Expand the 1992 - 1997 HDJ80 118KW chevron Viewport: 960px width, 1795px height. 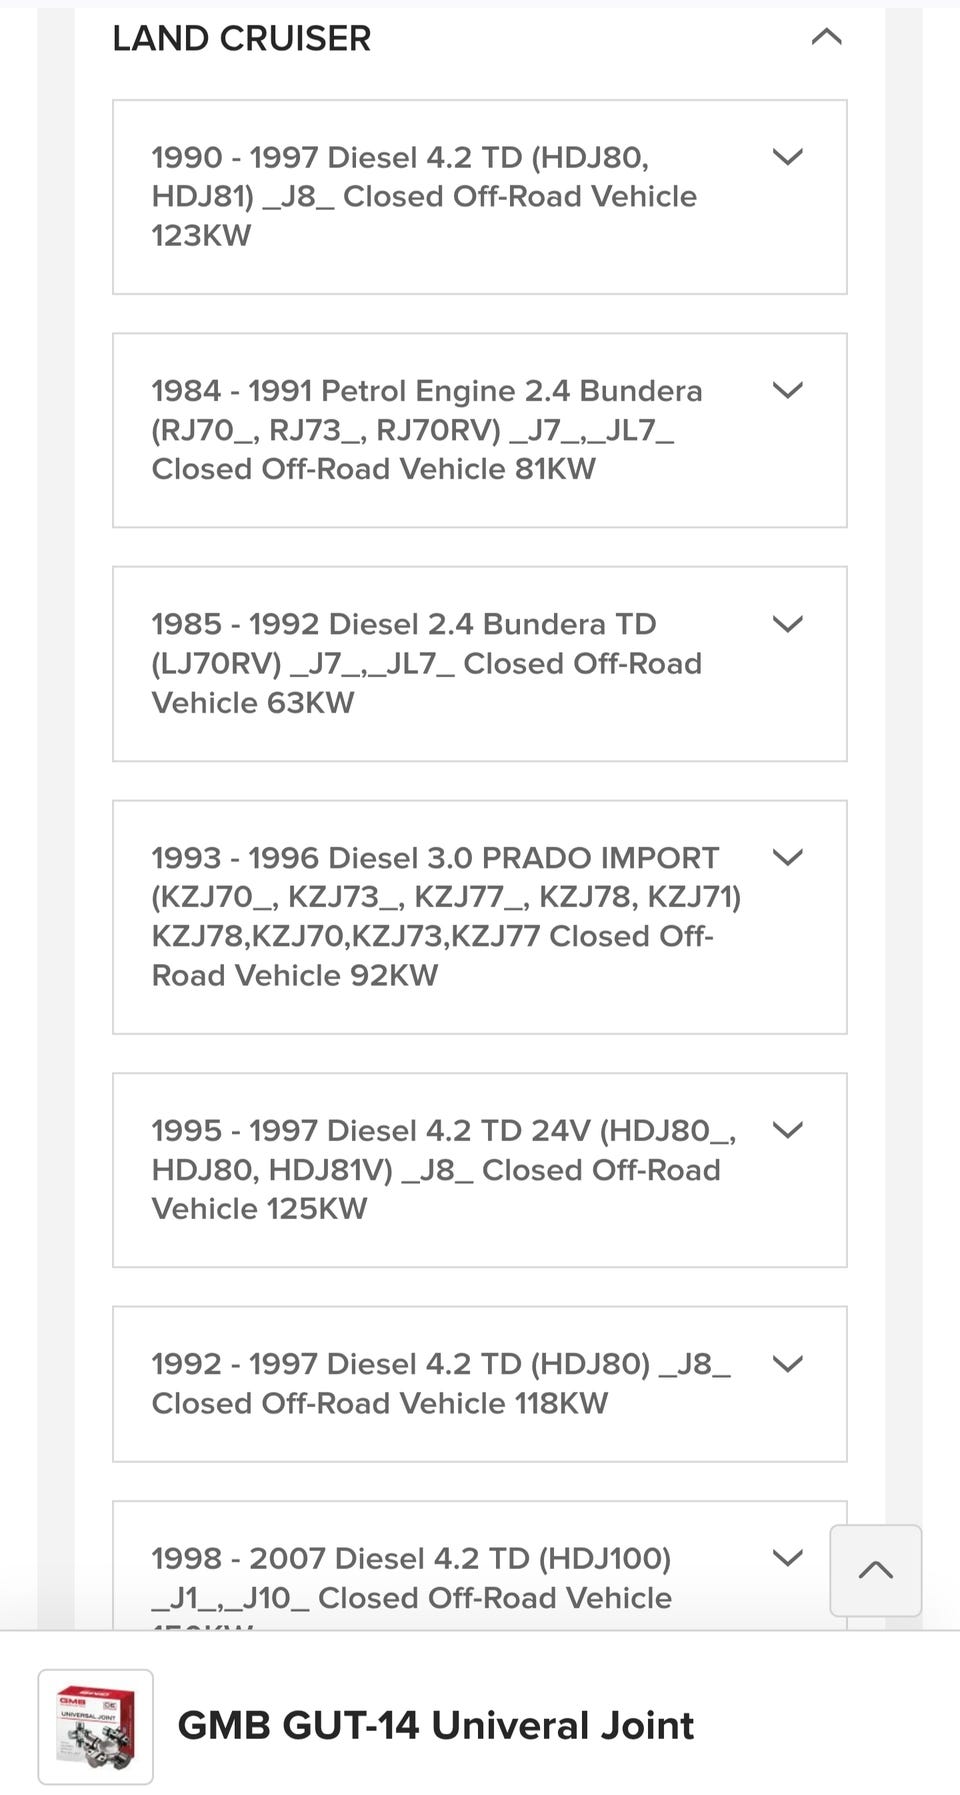click(788, 1364)
